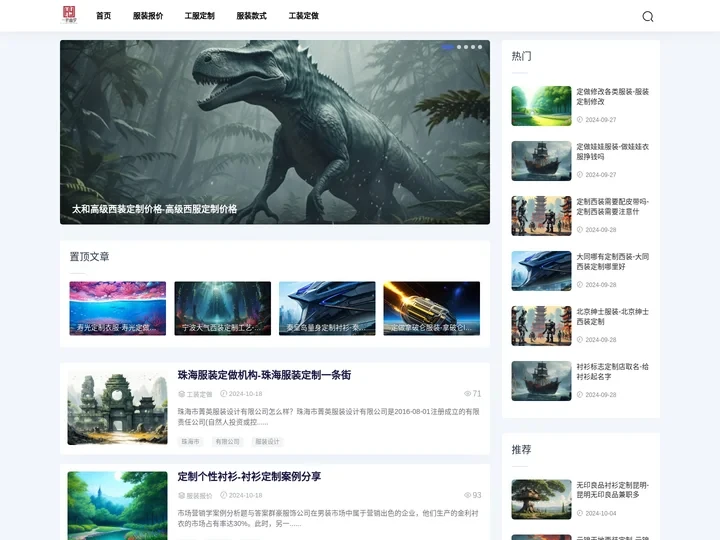Click the eye views icon showing 71
This screenshot has height=540, width=720.
(x=467, y=394)
